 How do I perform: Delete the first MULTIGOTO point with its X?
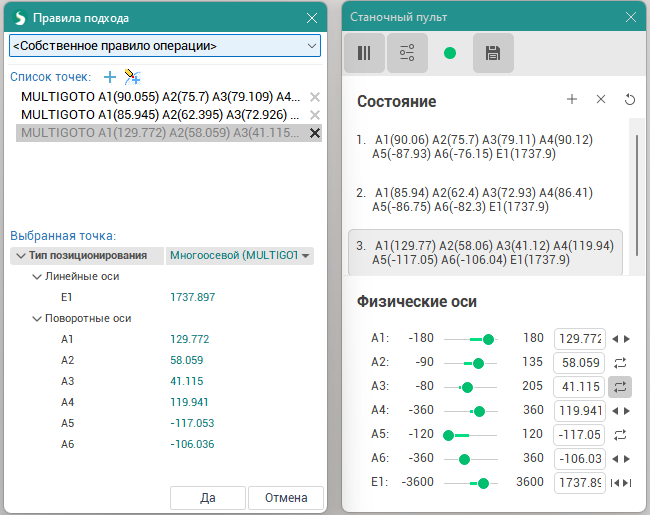click(315, 97)
